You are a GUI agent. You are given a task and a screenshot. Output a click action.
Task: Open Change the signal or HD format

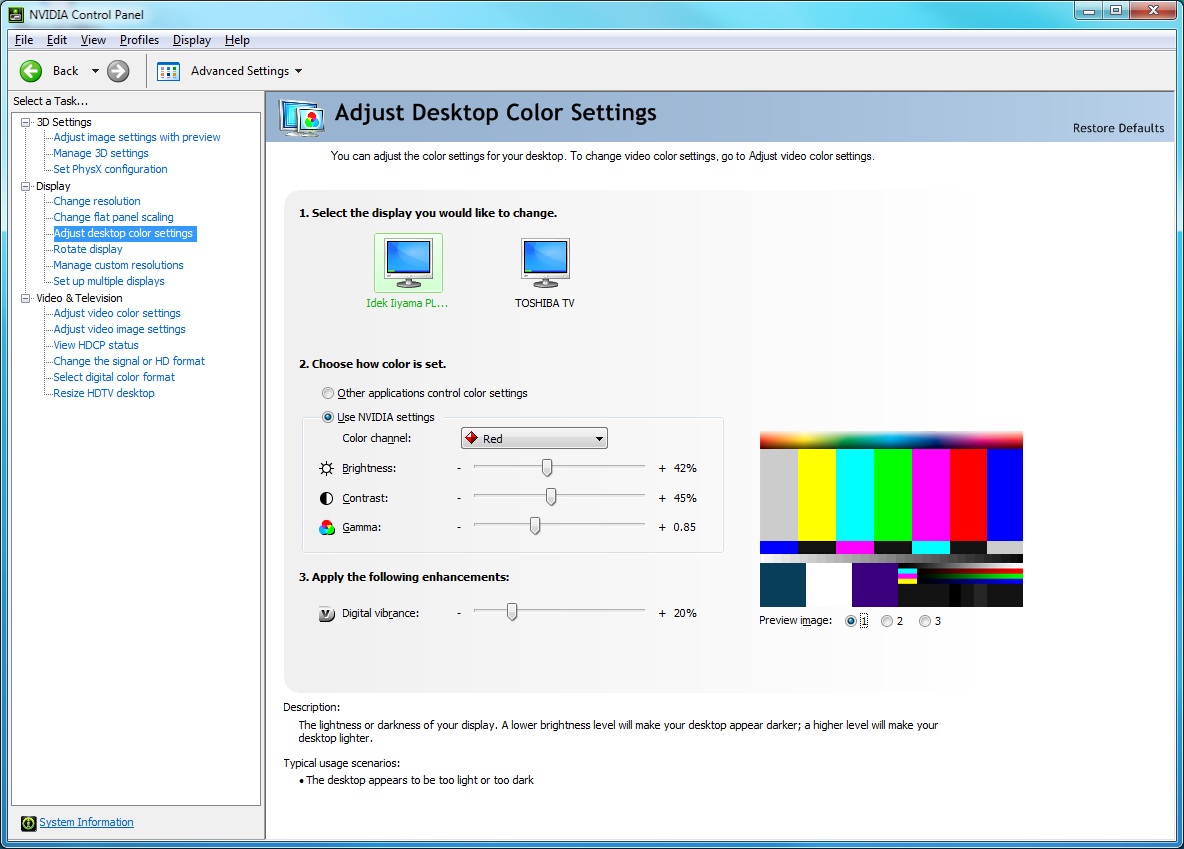coord(129,361)
